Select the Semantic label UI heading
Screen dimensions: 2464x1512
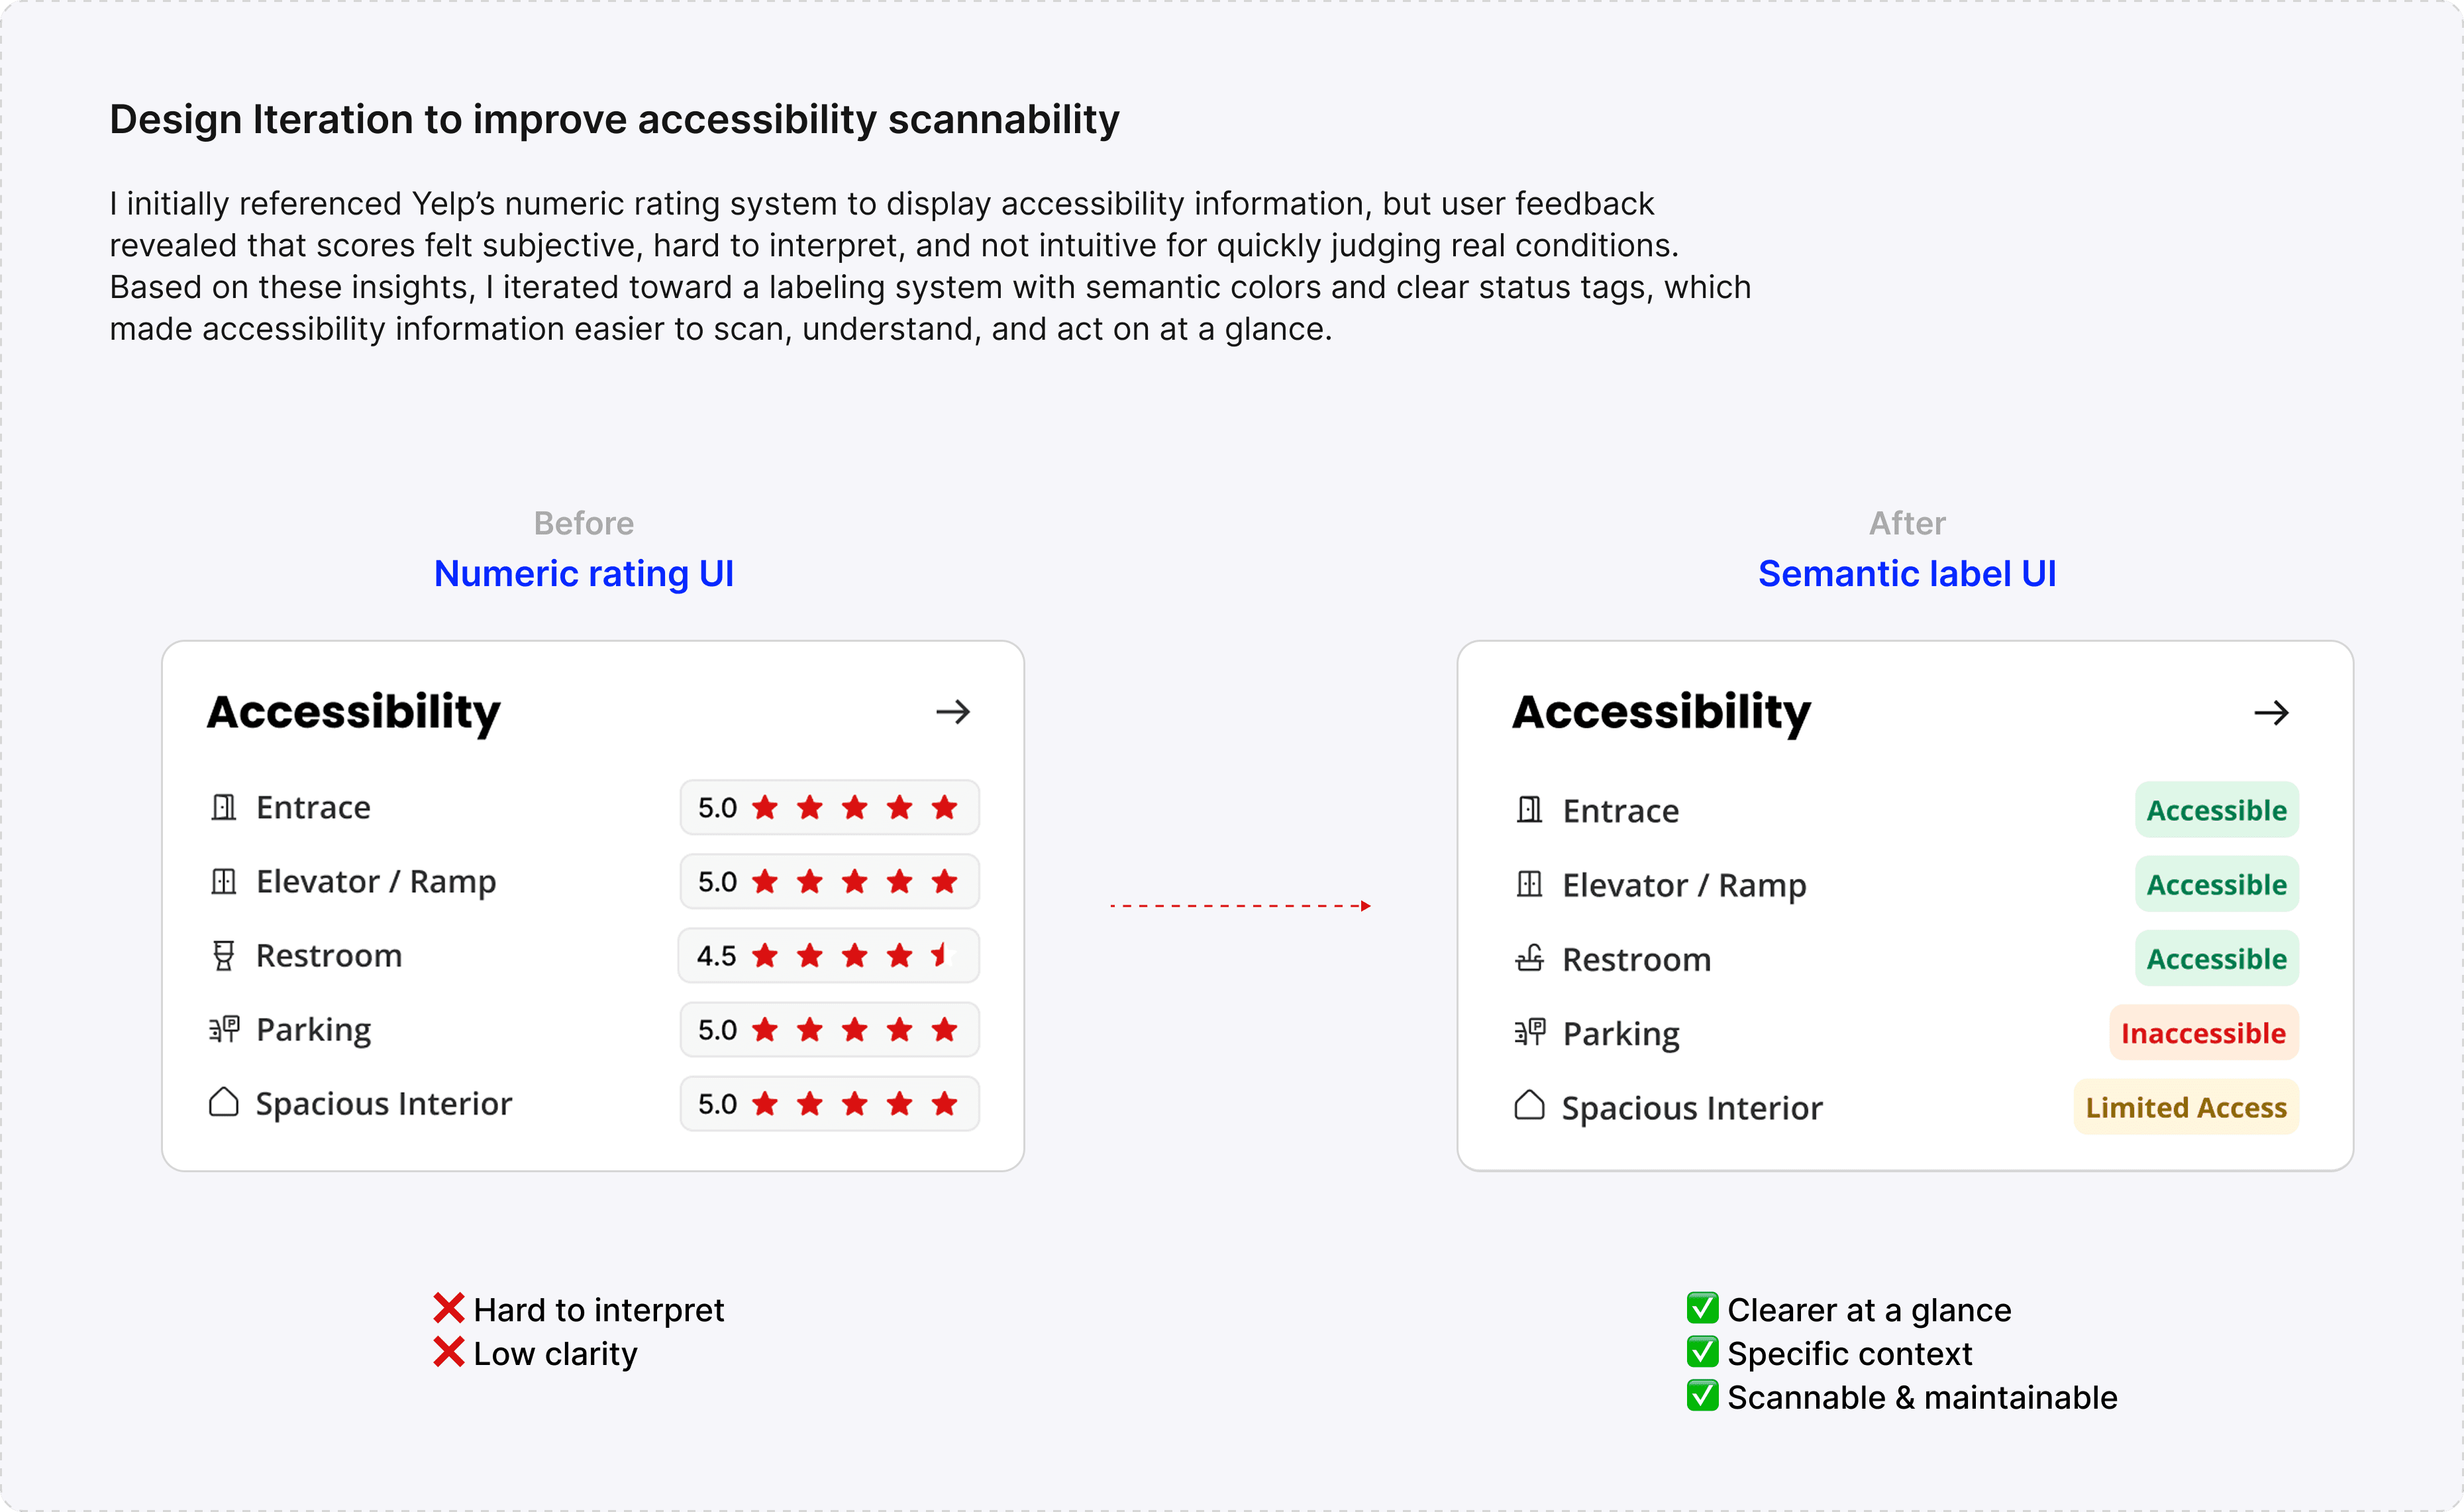[x=1907, y=574]
